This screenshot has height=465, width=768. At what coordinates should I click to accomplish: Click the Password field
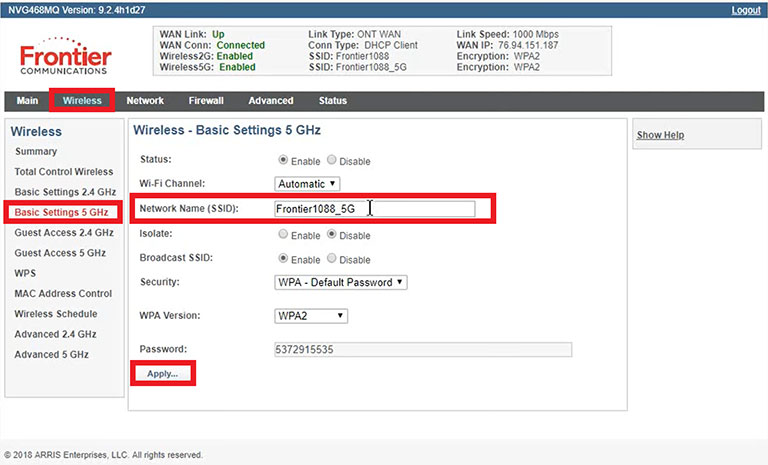(x=423, y=349)
